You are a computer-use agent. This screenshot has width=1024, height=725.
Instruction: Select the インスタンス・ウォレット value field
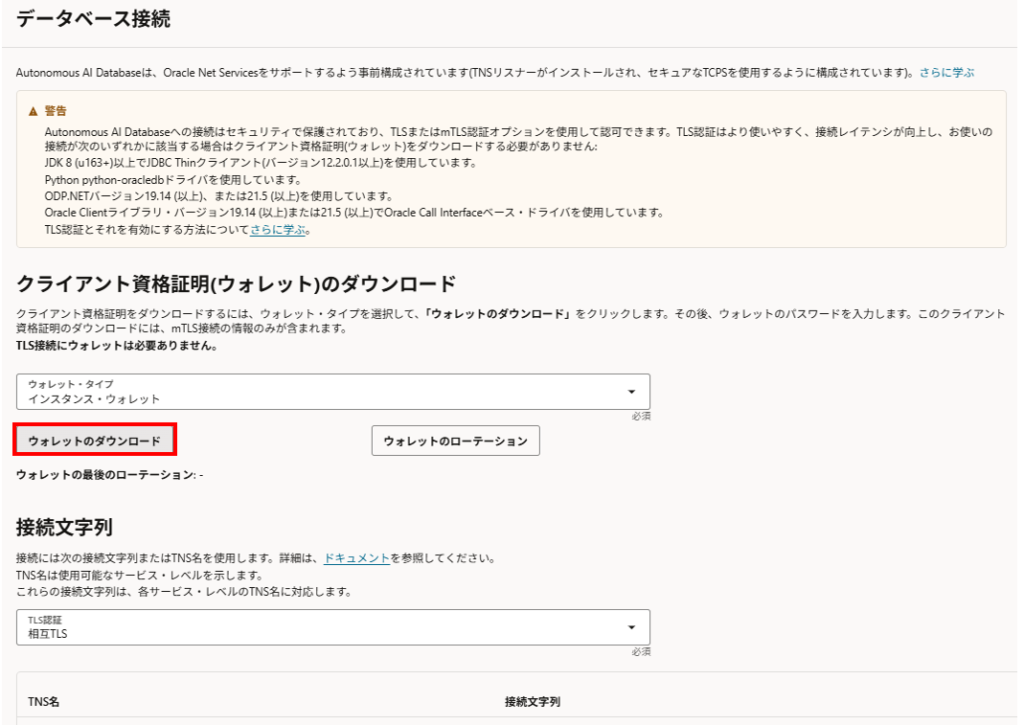point(95,399)
